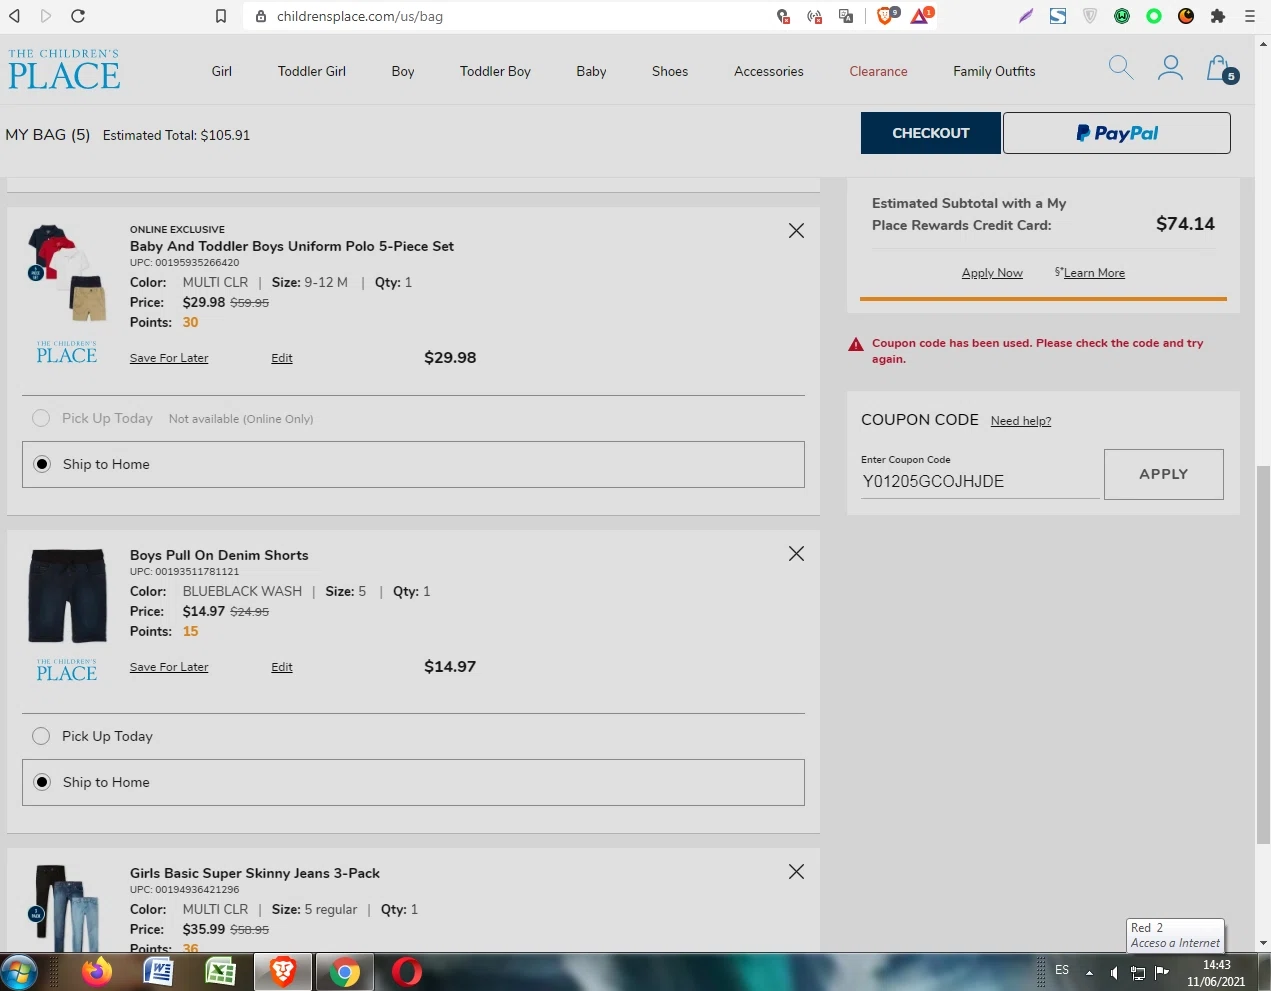Image resolution: width=1271 pixels, height=991 pixels.
Task: Click the orange moon extension icon
Action: point(1186,16)
